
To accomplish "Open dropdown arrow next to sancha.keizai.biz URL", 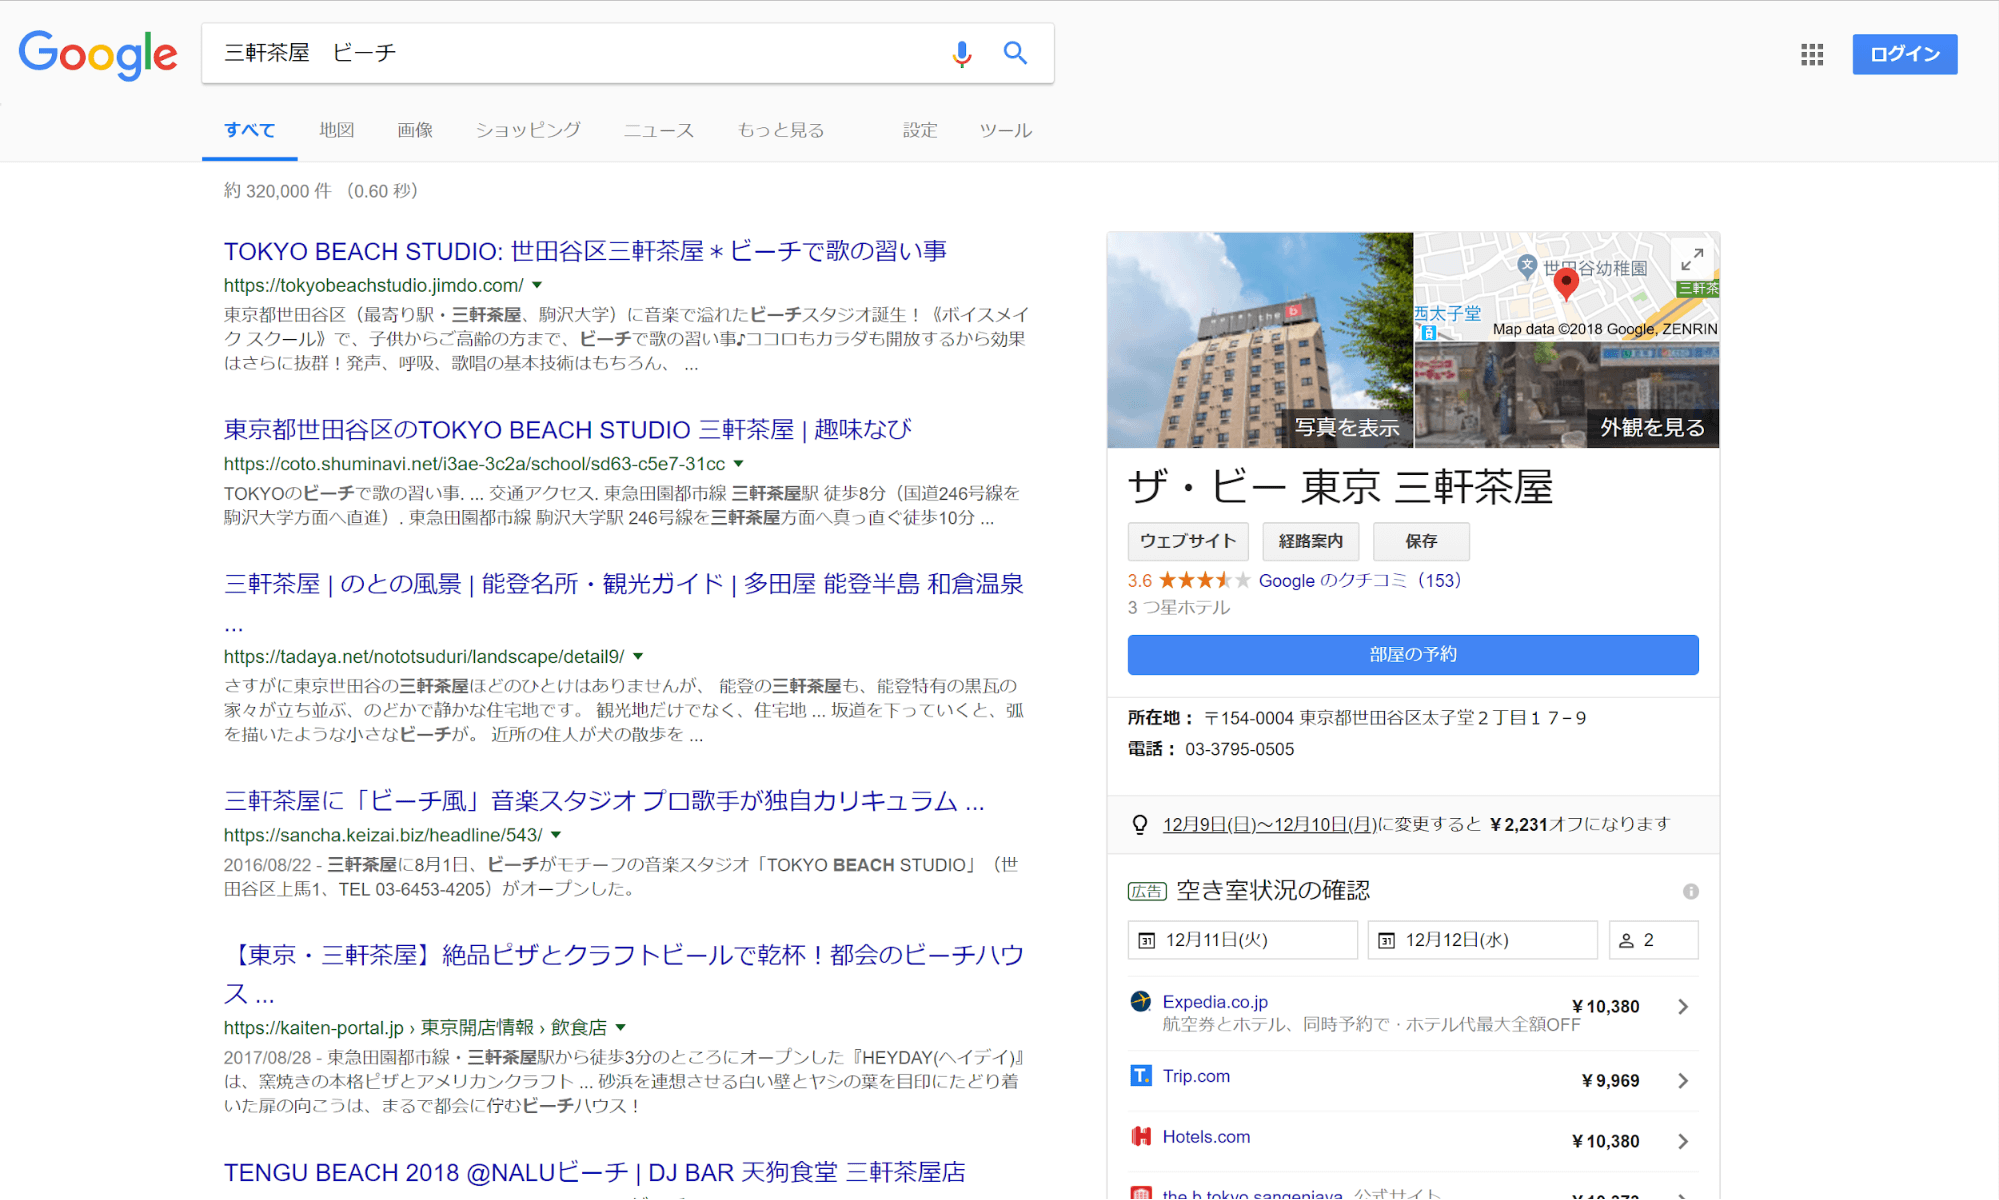I will click(556, 835).
